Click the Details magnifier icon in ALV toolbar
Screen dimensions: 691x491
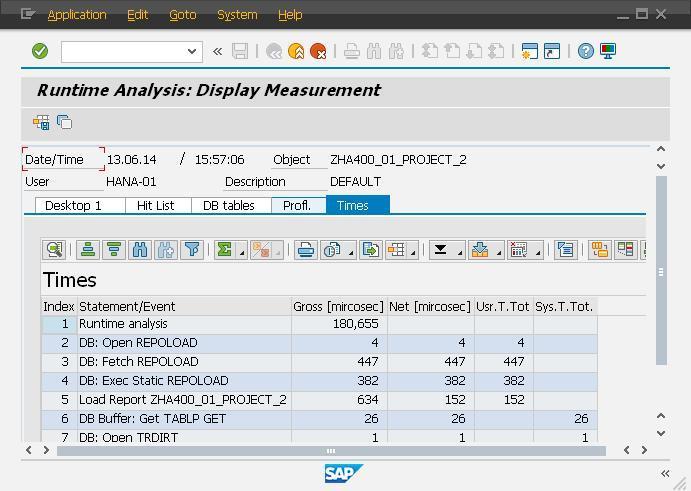(x=54, y=250)
